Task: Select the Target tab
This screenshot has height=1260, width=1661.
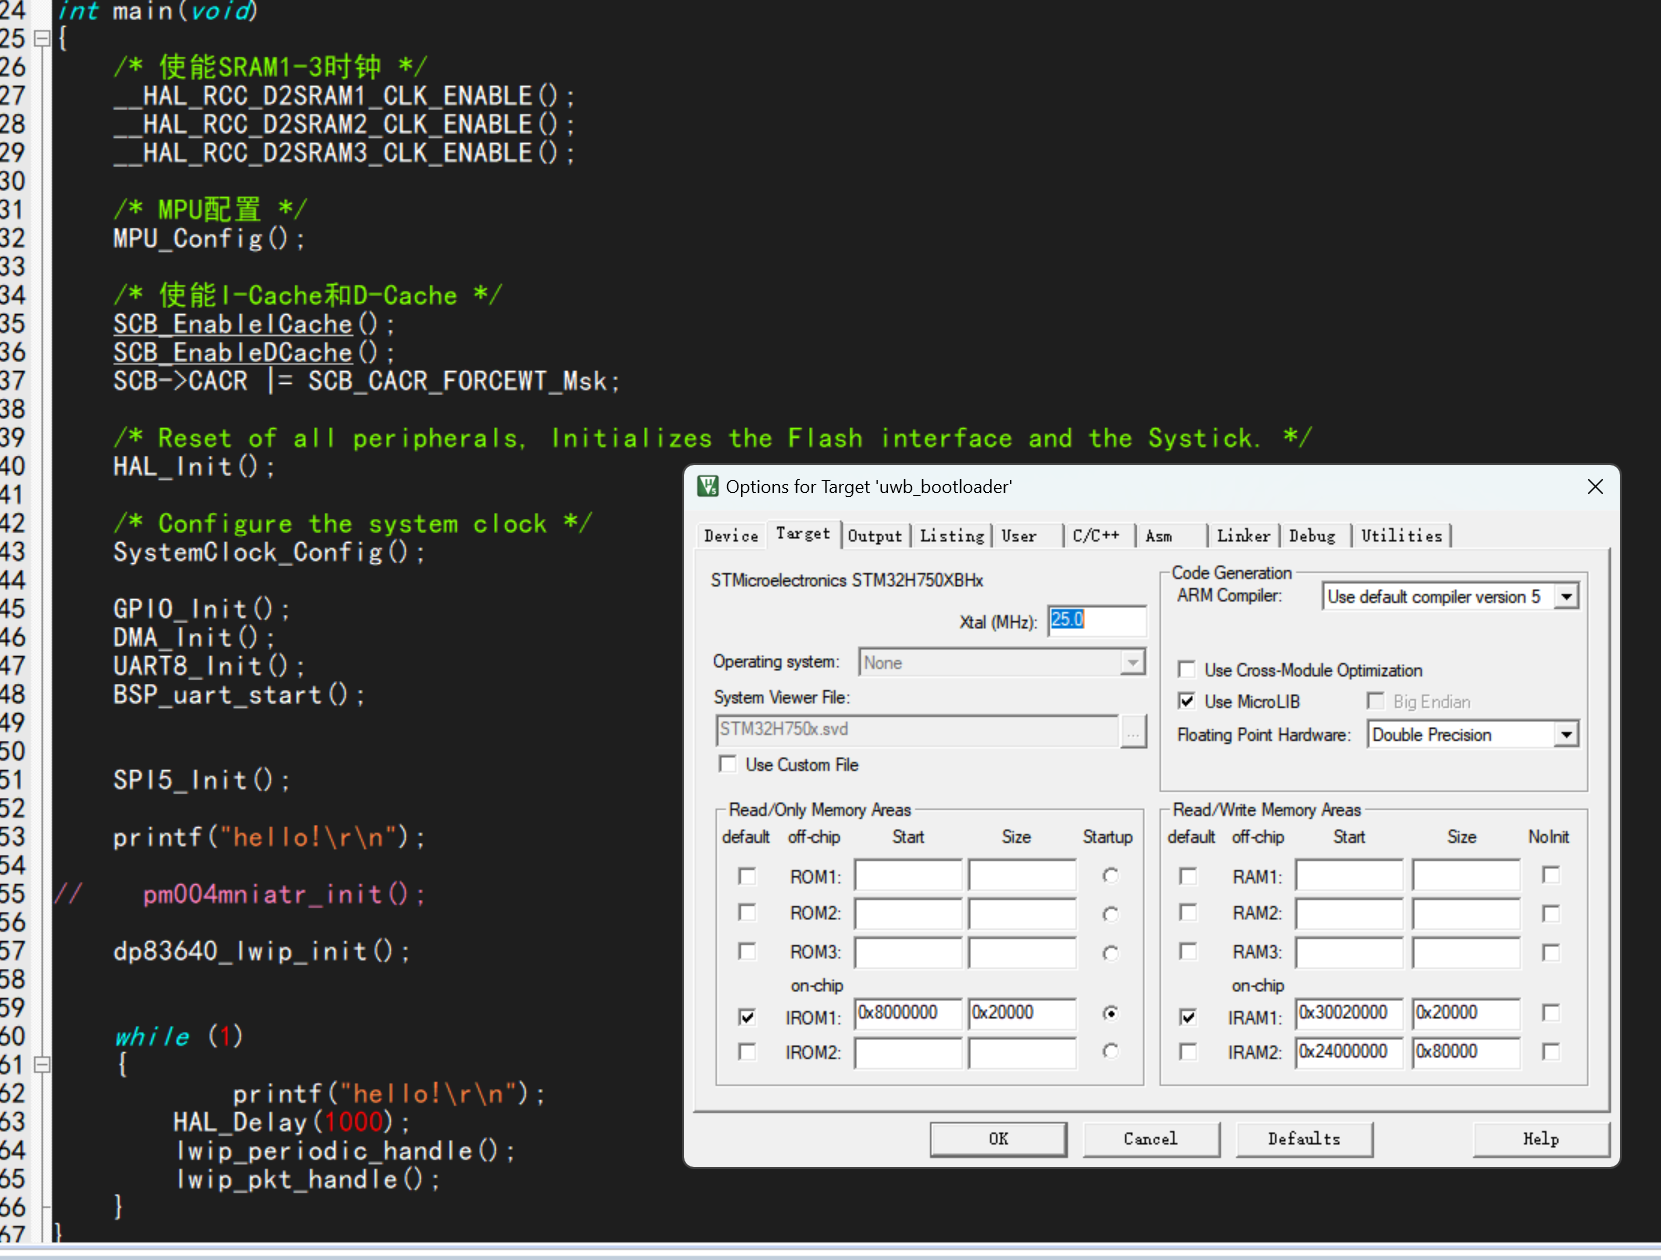Action: tap(803, 534)
